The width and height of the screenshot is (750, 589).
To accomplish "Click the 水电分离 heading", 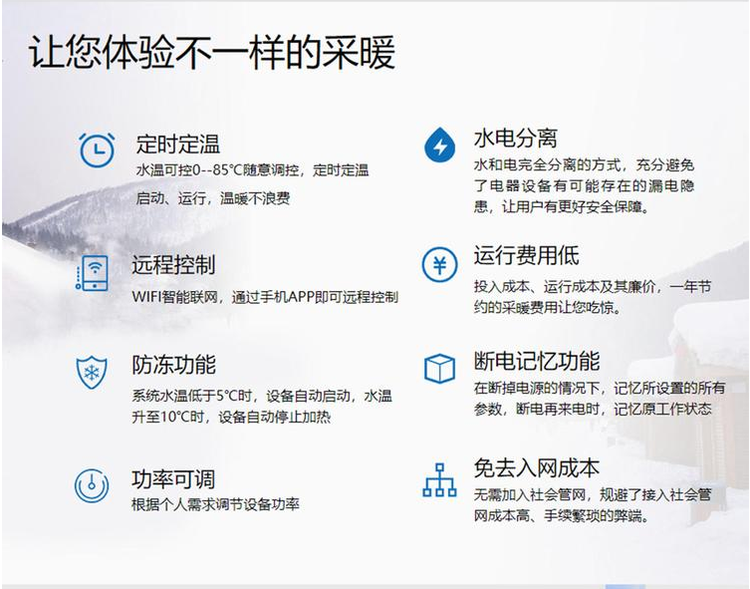I will [516, 138].
